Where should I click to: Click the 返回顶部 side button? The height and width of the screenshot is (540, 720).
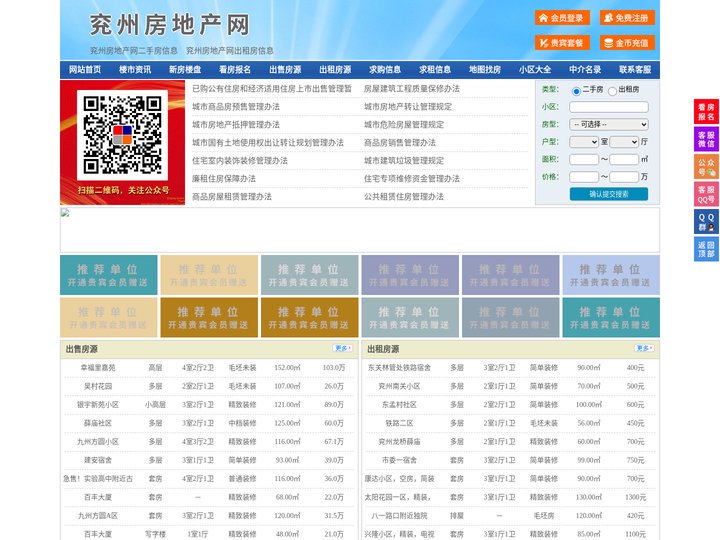coord(706,249)
